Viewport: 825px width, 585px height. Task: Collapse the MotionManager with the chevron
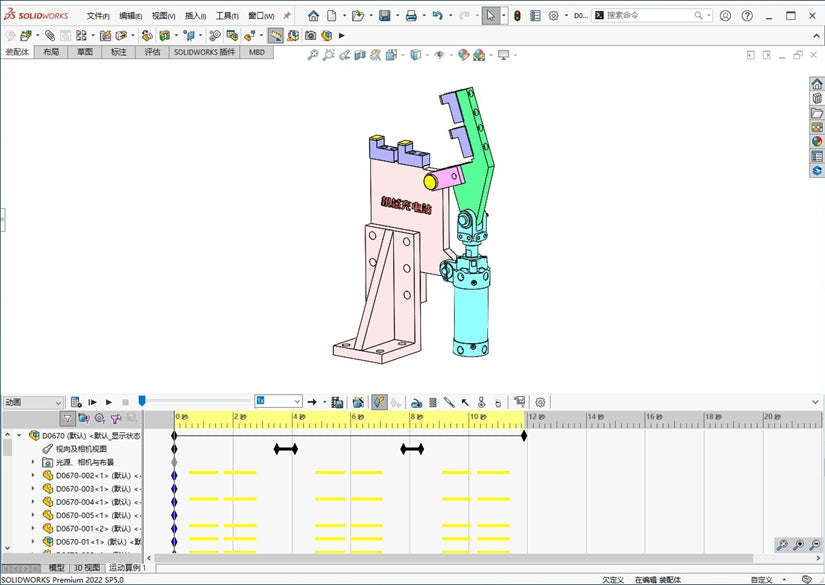[x=815, y=402]
